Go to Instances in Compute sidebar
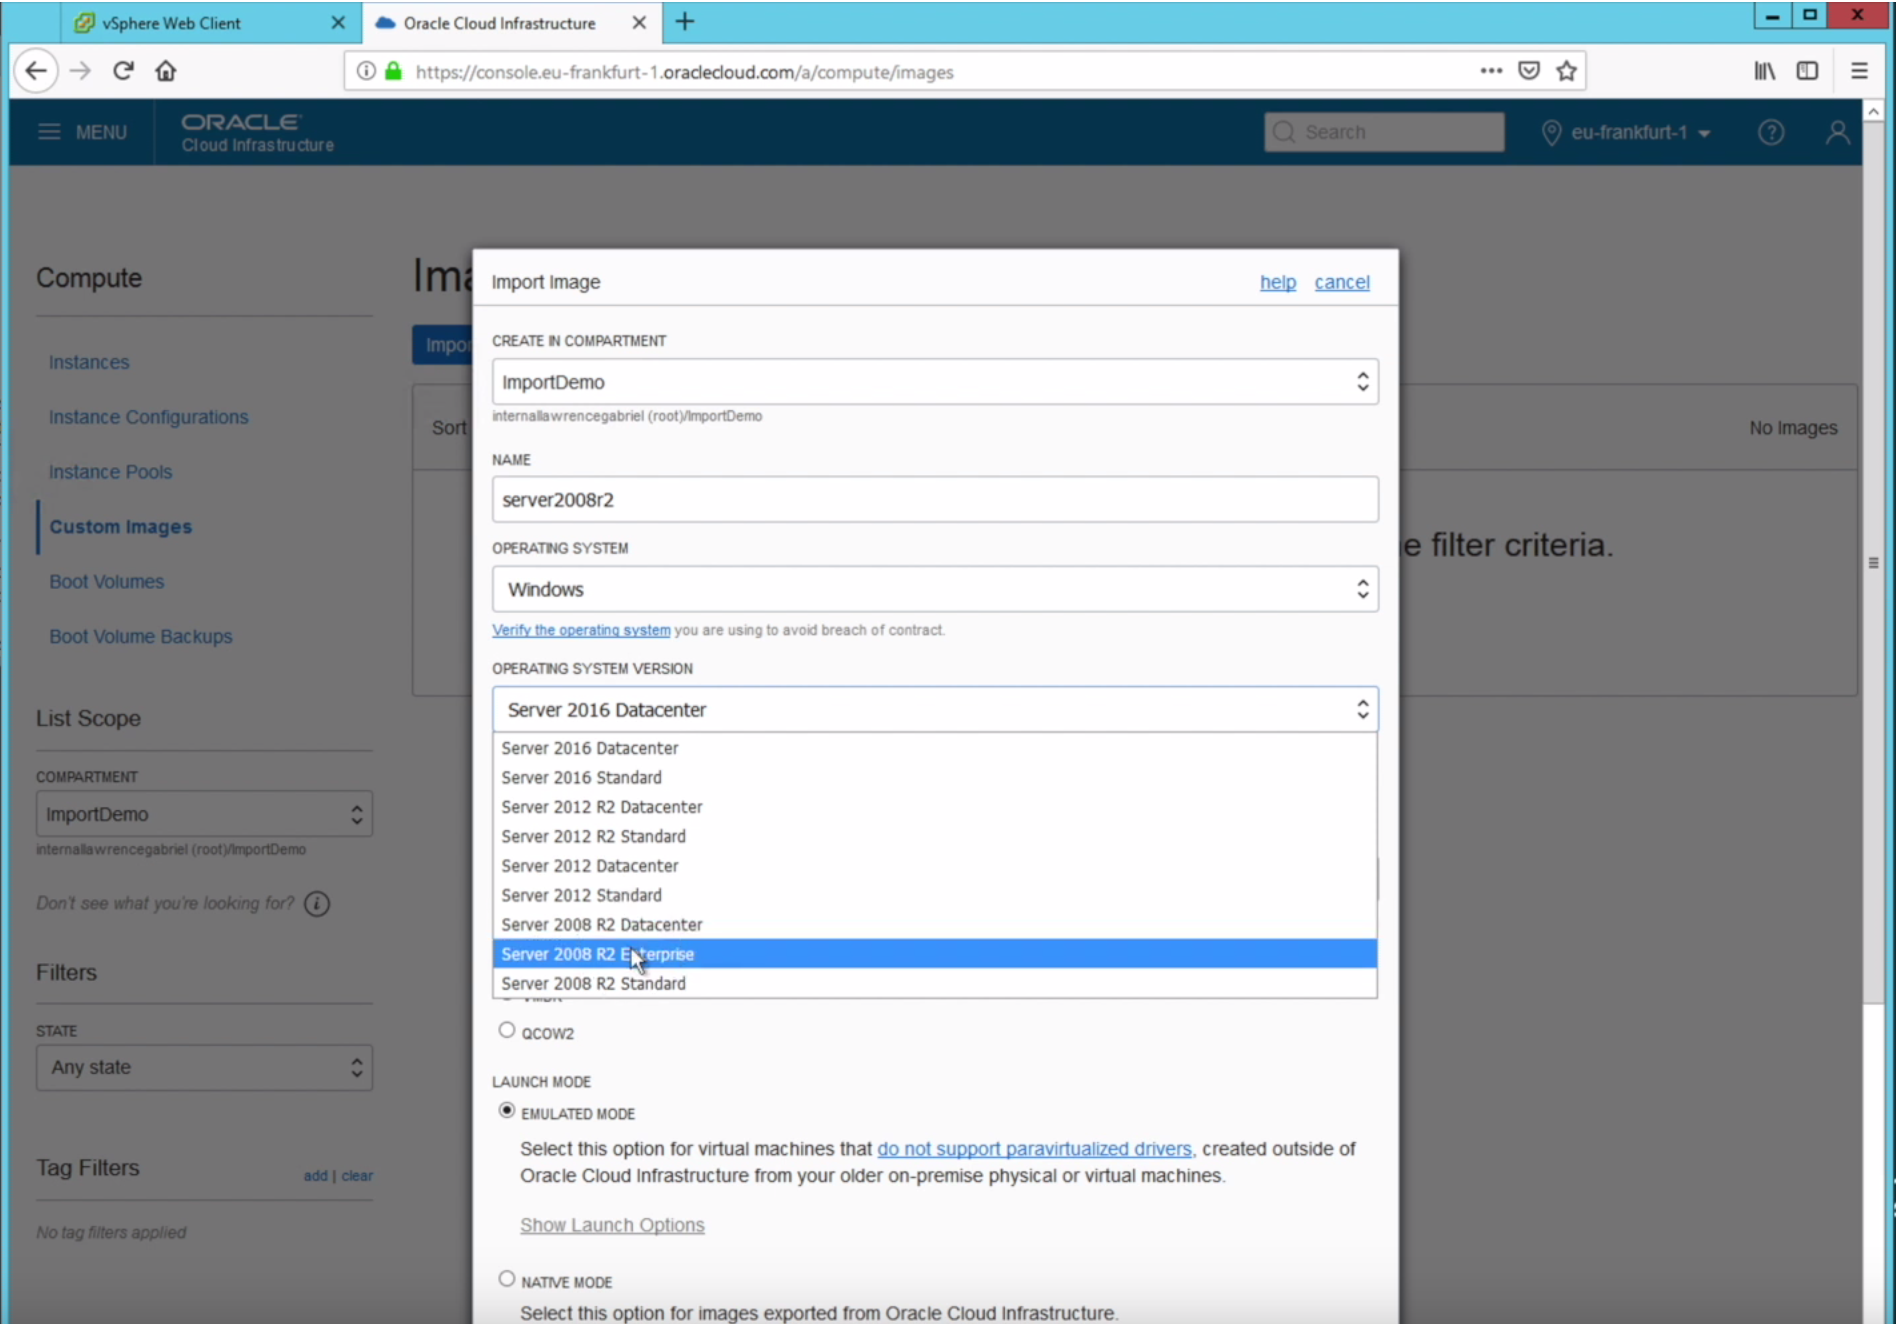The height and width of the screenshot is (1324, 1896). coord(89,362)
